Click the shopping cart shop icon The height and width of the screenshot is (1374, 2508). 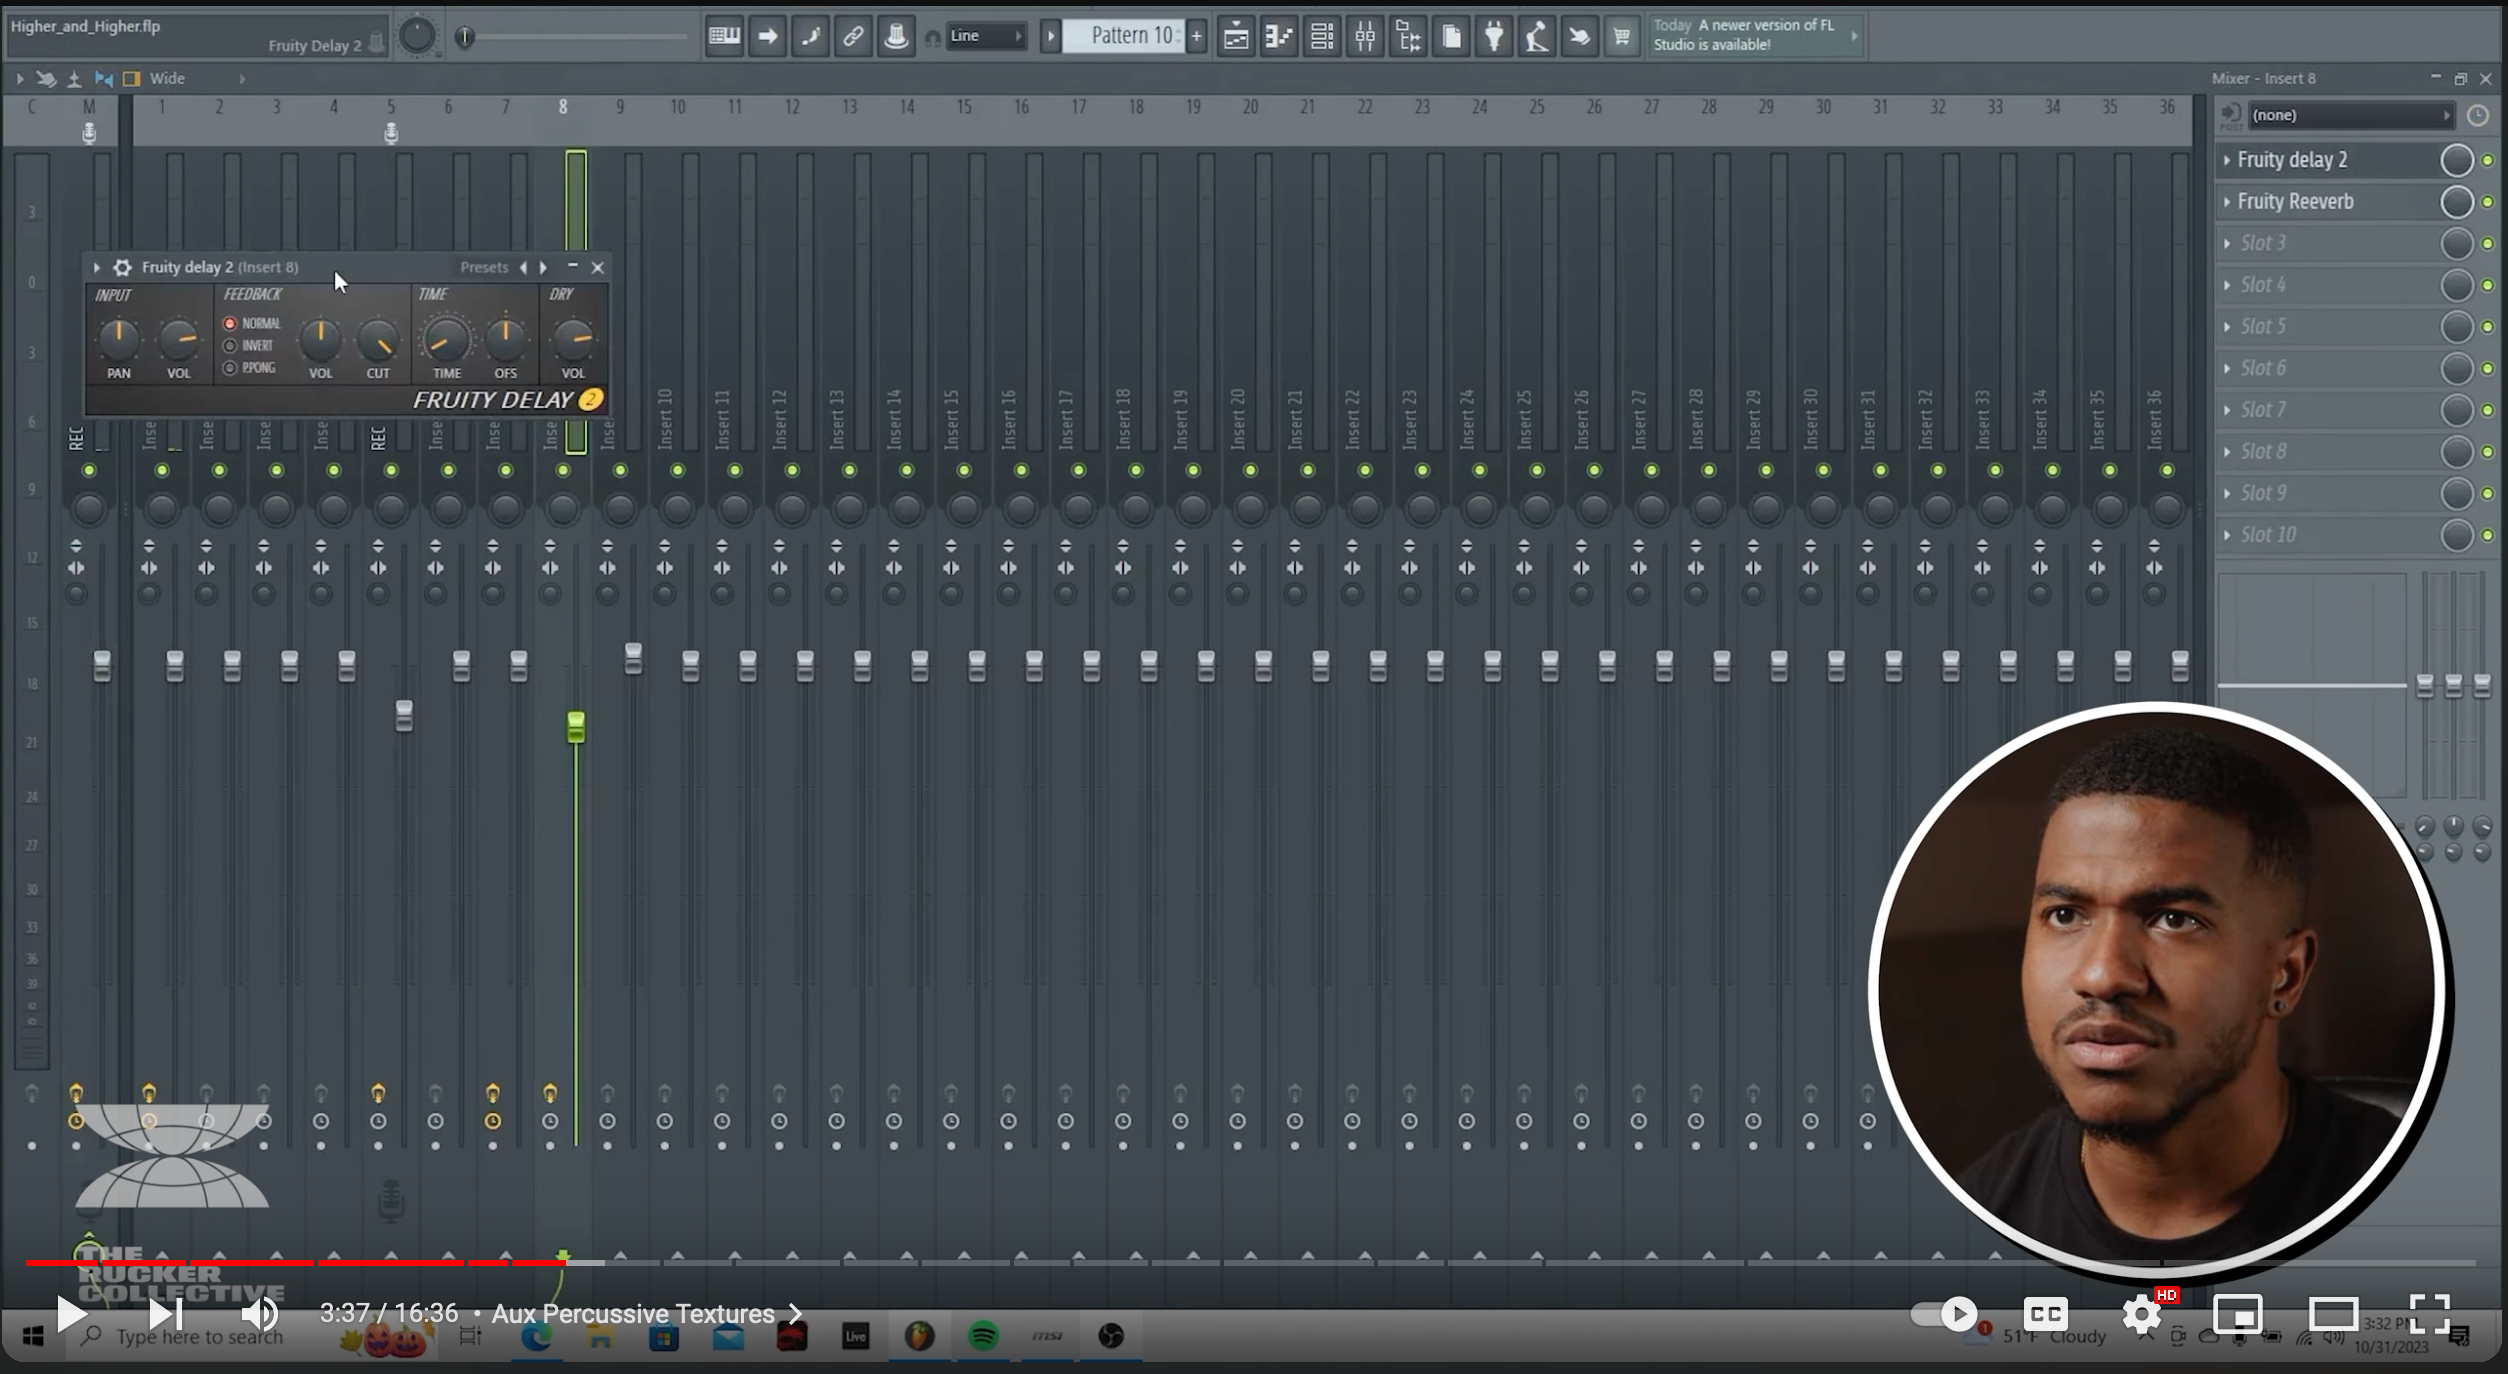(1622, 36)
